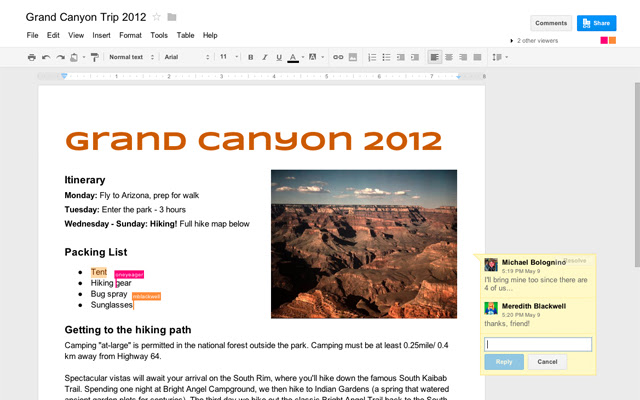Screen dimensions: 640x400
Task: Undo the last edit
Action: click(x=46, y=57)
